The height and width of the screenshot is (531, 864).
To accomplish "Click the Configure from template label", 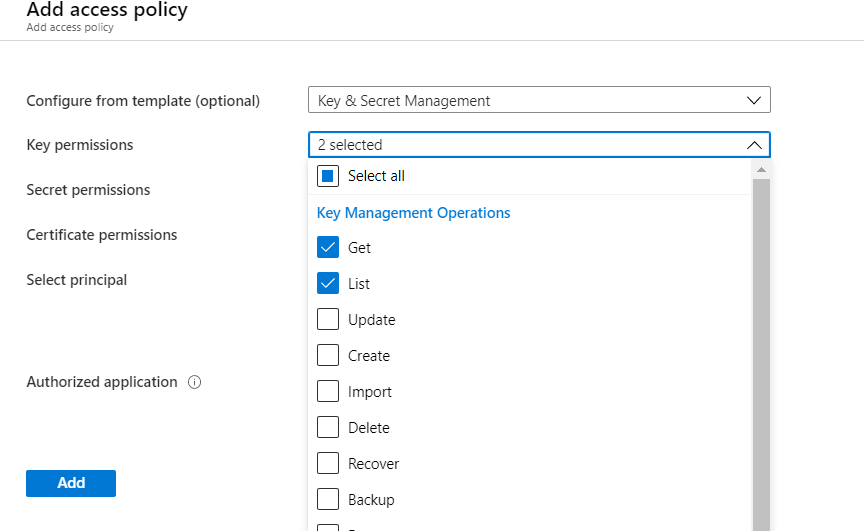I will pos(143,101).
